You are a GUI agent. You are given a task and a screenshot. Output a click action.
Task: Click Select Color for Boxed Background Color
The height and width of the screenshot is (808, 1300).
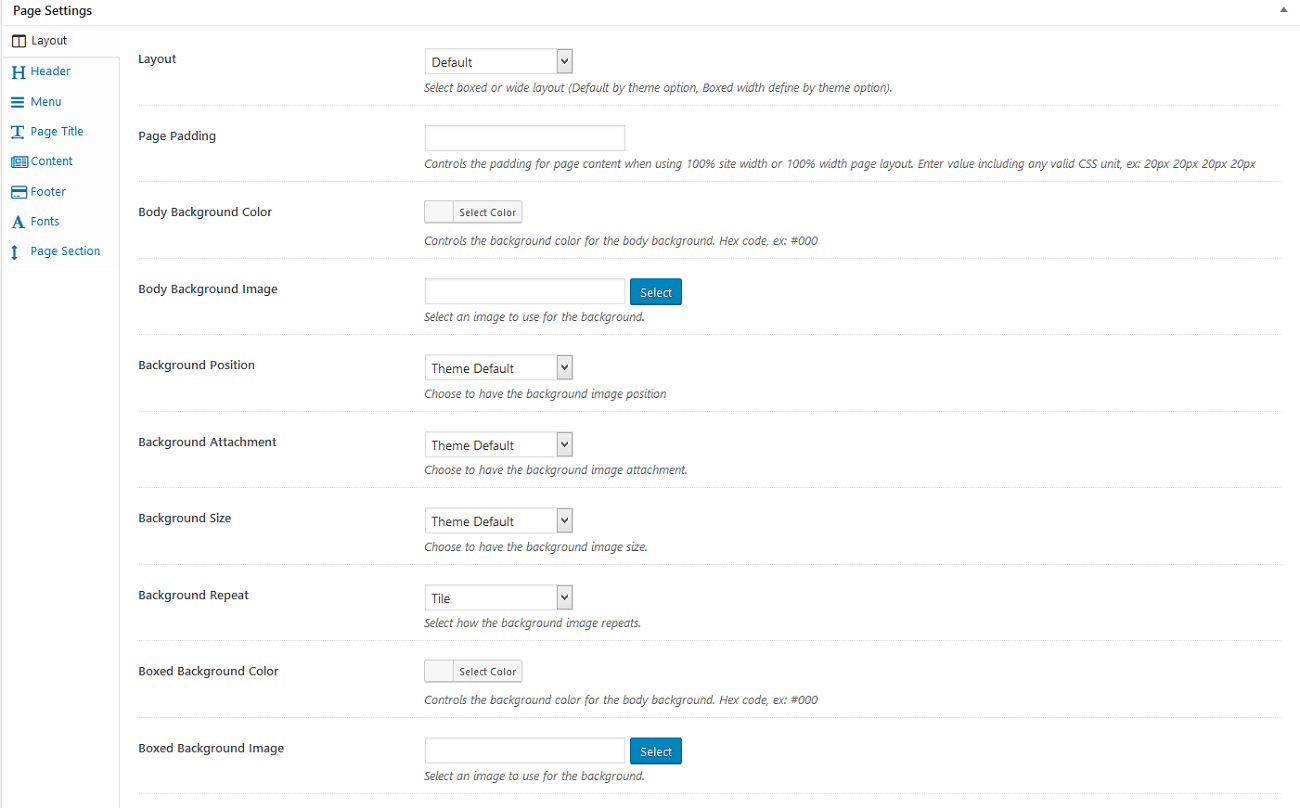488,672
